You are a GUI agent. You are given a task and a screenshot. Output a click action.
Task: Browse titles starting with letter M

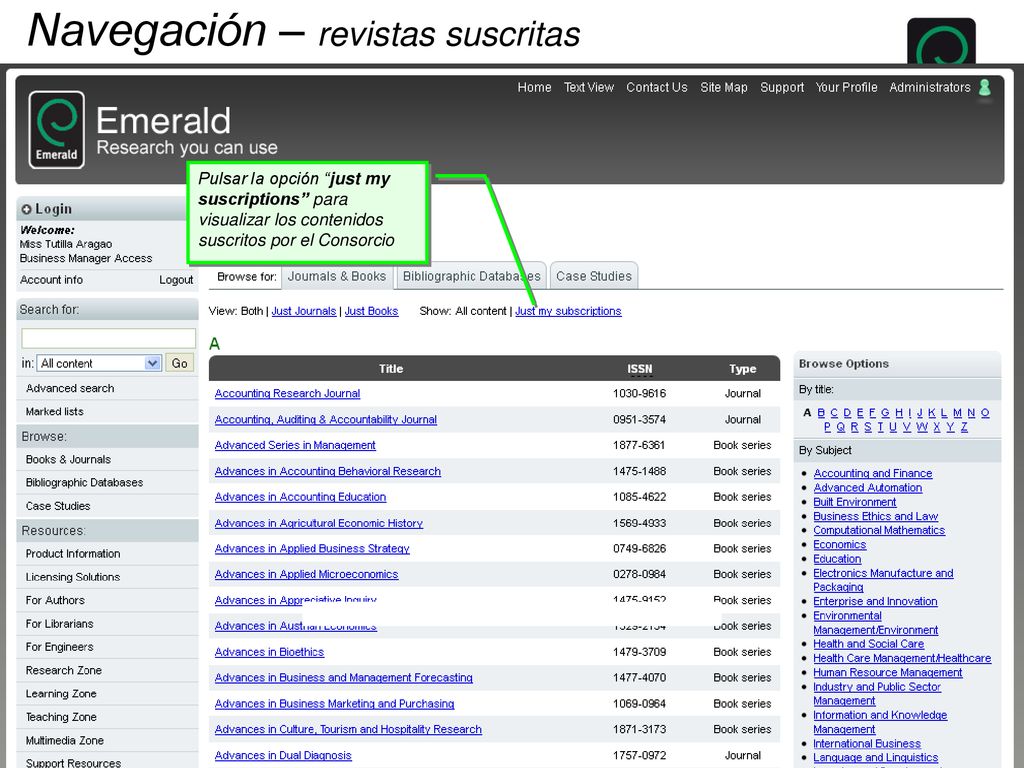[x=957, y=413]
